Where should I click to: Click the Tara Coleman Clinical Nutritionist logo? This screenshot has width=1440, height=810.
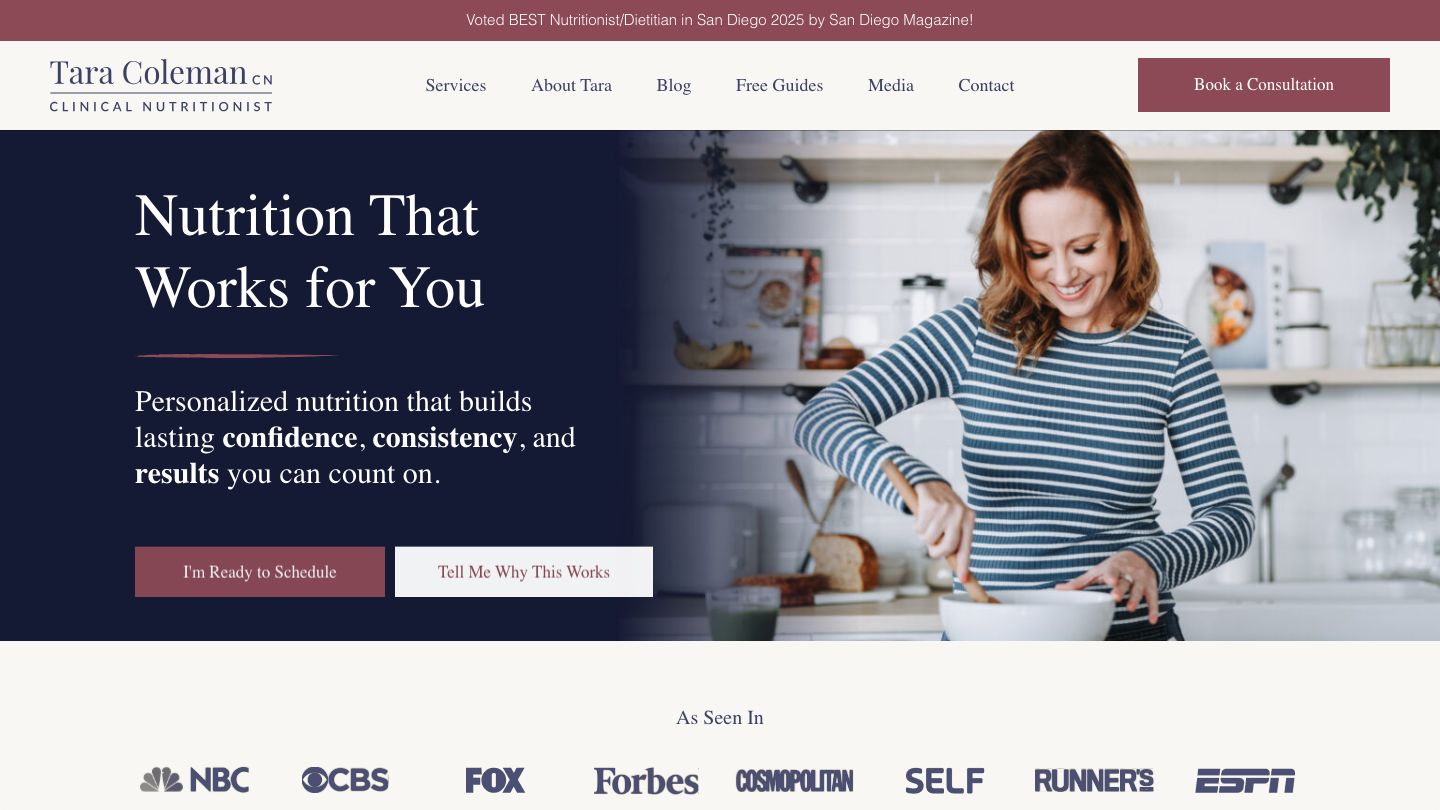point(161,85)
